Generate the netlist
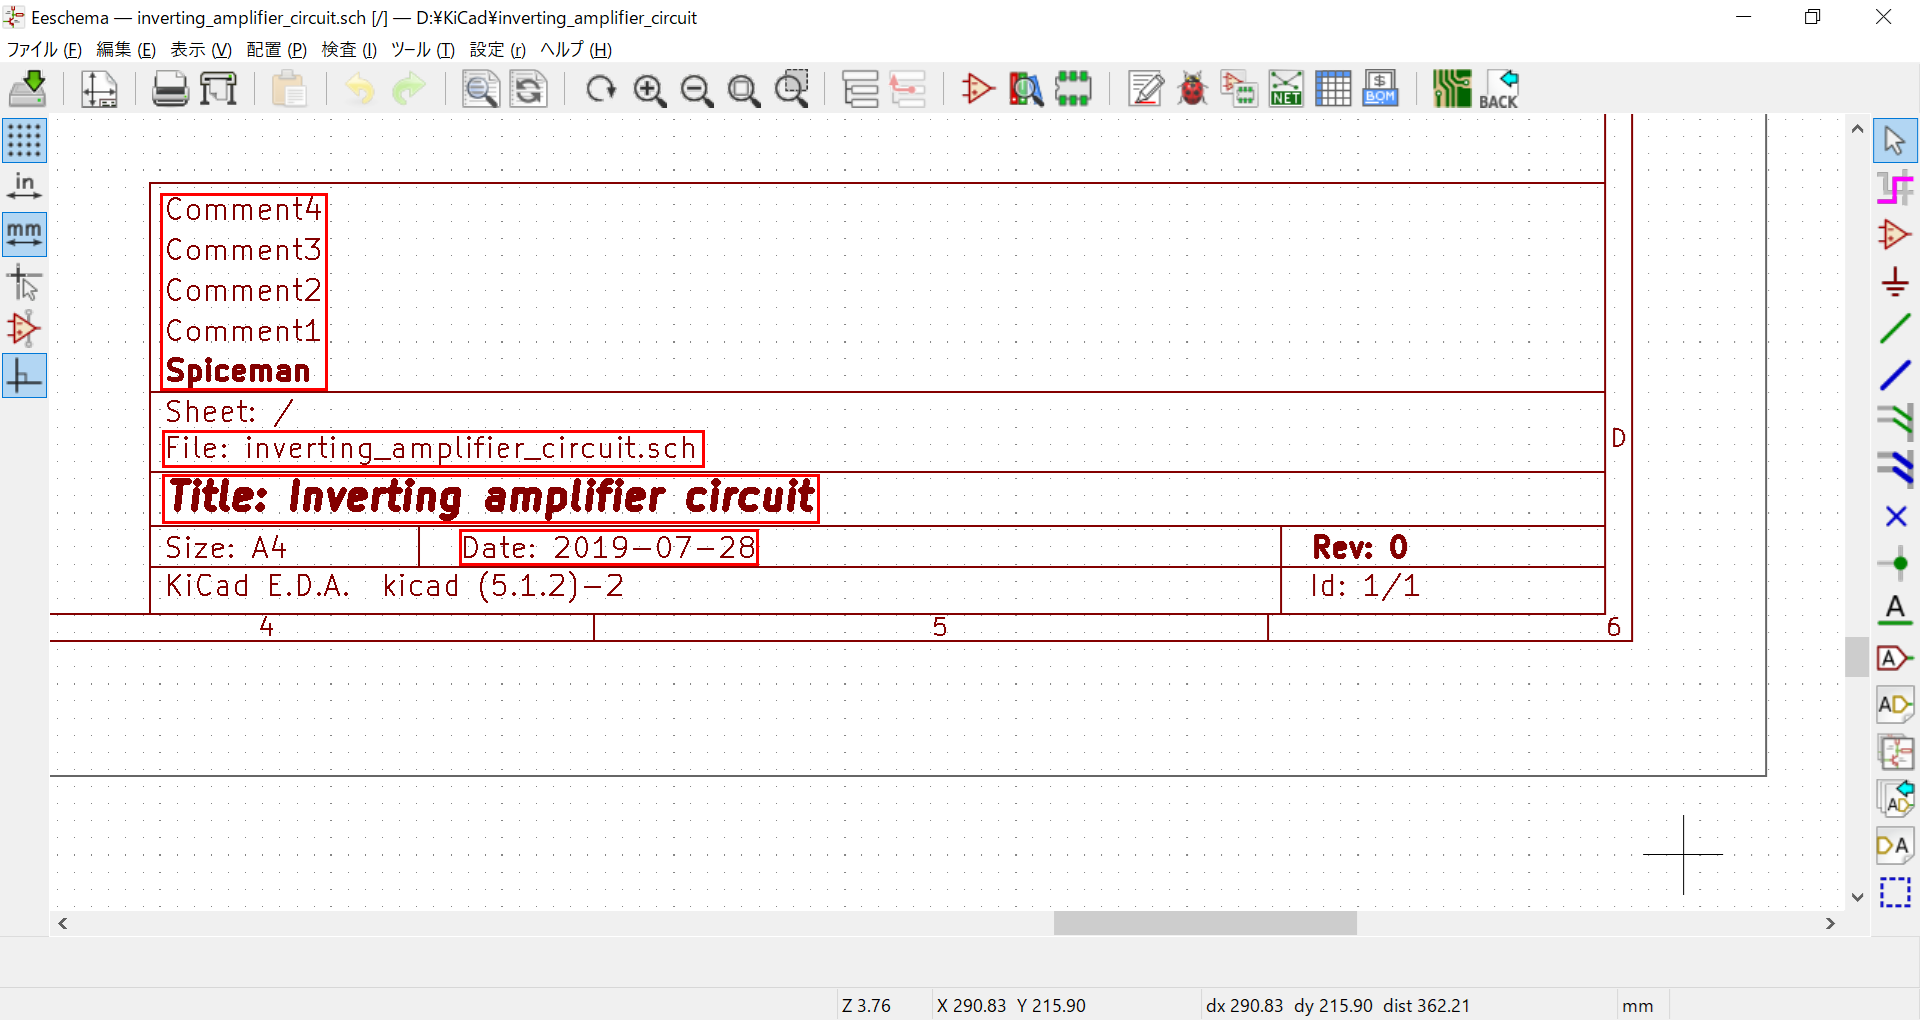This screenshot has height=1020, width=1920. click(1286, 88)
